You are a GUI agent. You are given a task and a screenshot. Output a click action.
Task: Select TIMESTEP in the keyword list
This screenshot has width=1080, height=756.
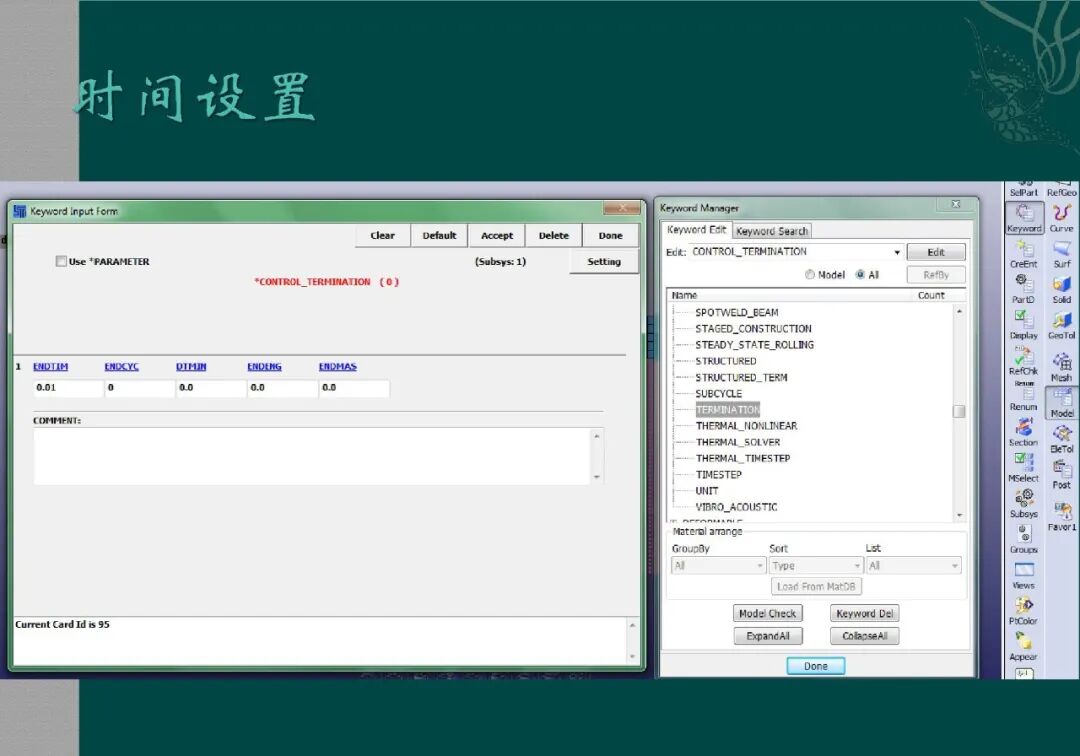[718, 474]
